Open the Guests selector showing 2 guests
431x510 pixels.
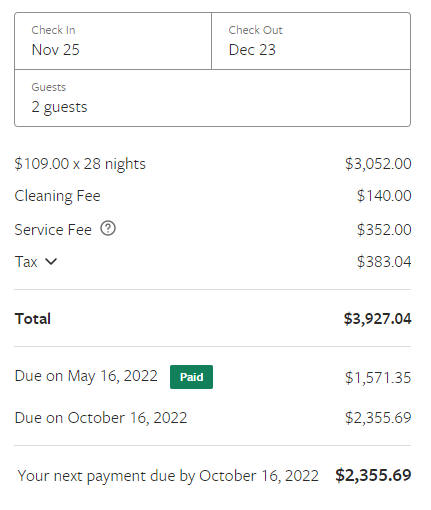tap(212, 98)
